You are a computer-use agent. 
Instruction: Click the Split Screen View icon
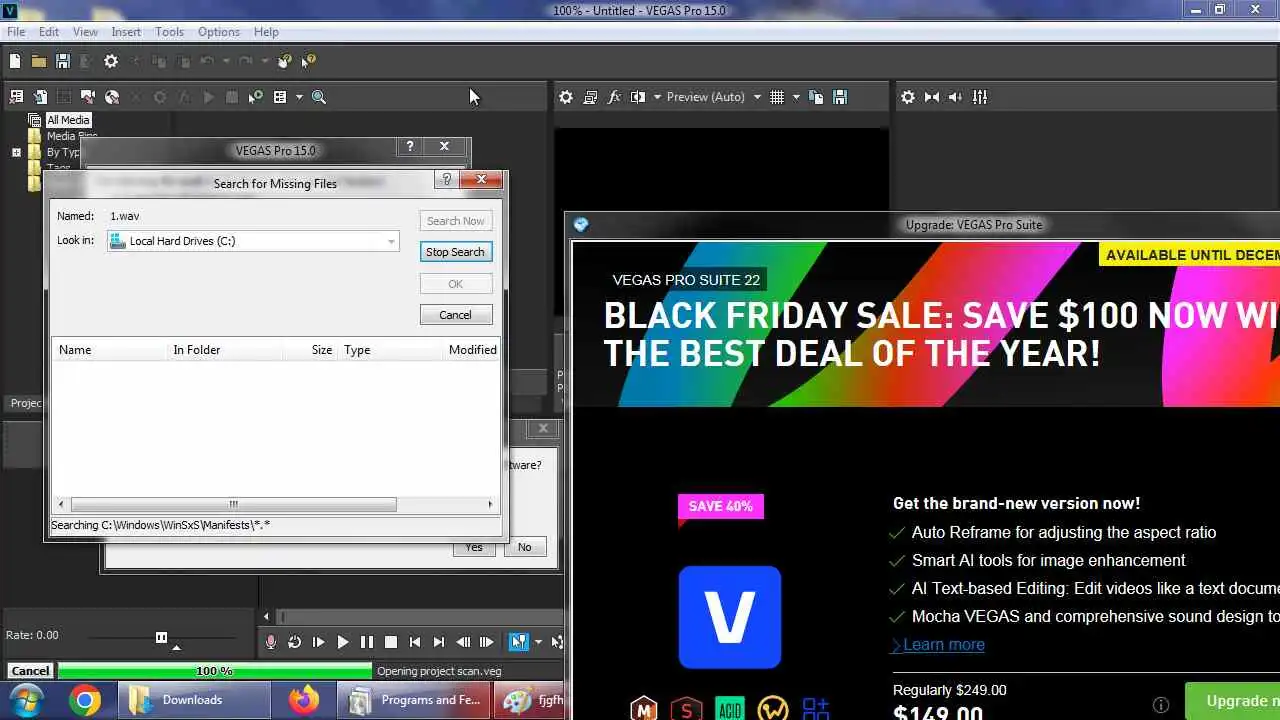tap(638, 97)
